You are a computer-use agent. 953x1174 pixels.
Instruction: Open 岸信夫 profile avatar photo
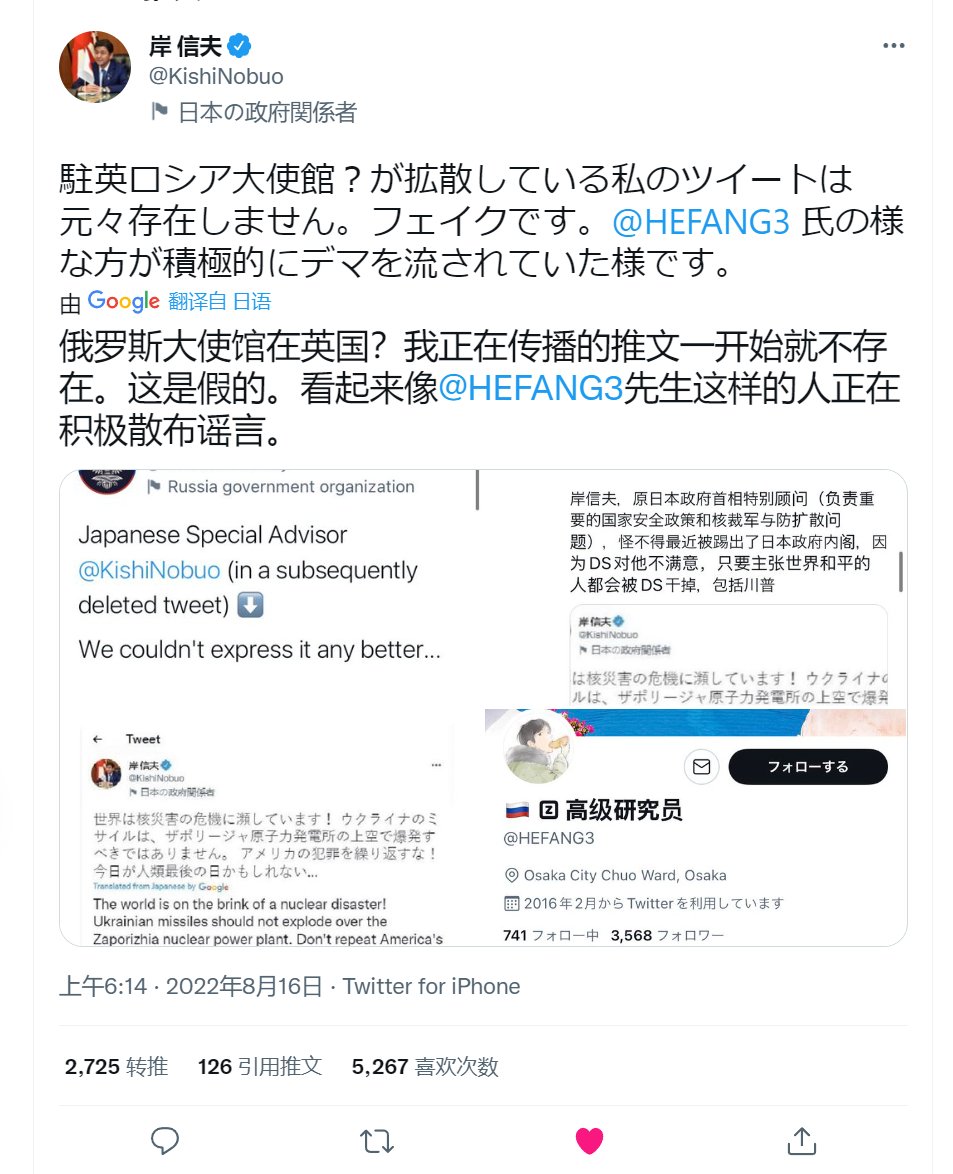pos(95,67)
